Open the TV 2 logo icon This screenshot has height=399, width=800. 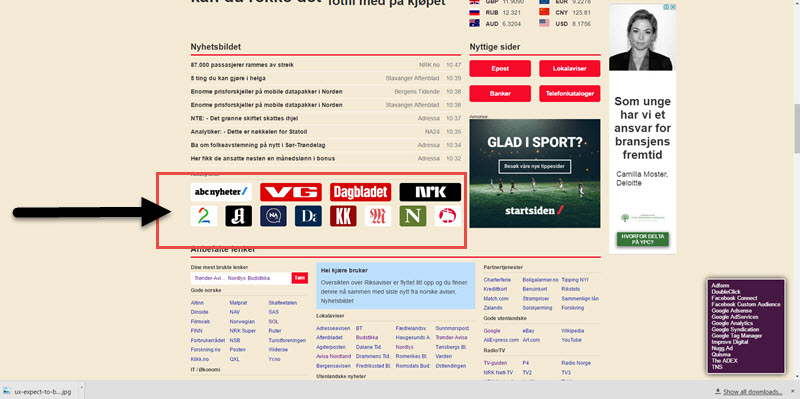coord(204,216)
